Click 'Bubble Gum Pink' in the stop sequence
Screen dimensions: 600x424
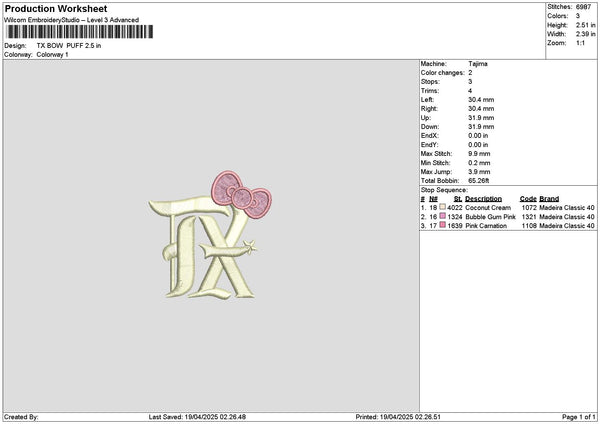(491, 217)
